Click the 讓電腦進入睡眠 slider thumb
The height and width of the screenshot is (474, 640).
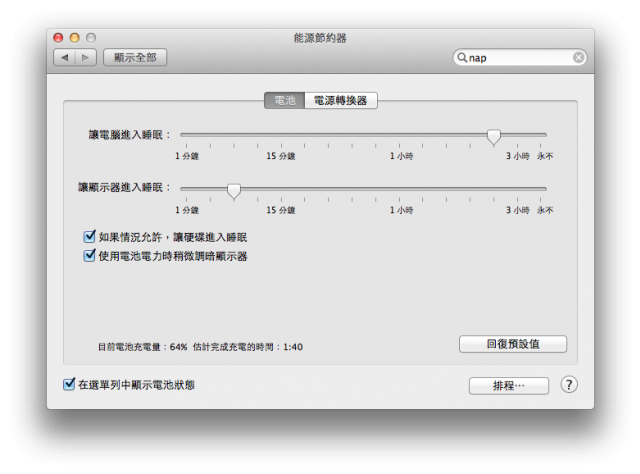tap(493, 137)
